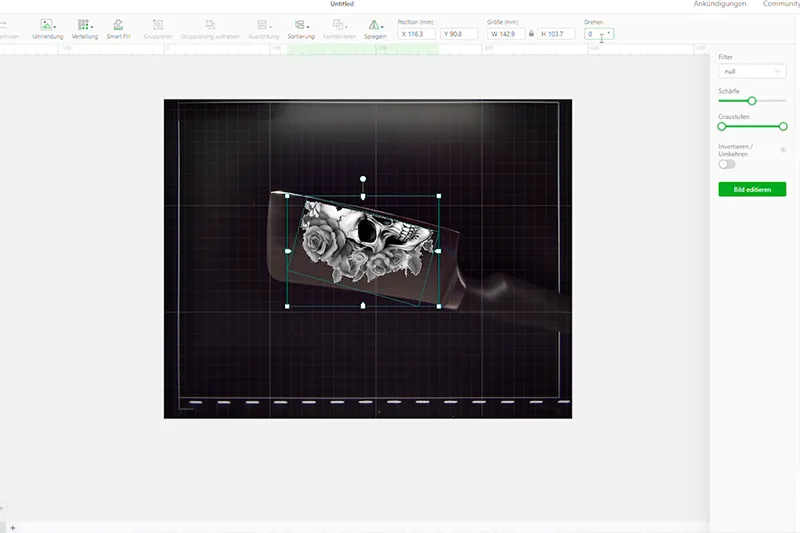Image resolution: width=800 pixels, height=533 pixels.
Task: Toggle the Invertieren / Umkehren switch
Action: pyautogui.click(x=727, y=164)
